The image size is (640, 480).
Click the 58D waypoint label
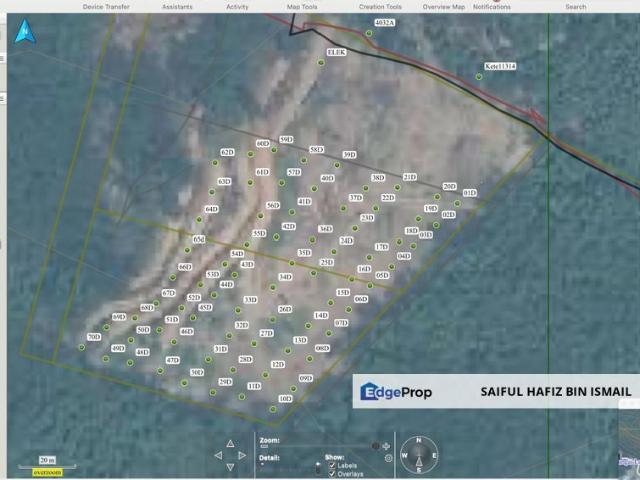point(316,150)
